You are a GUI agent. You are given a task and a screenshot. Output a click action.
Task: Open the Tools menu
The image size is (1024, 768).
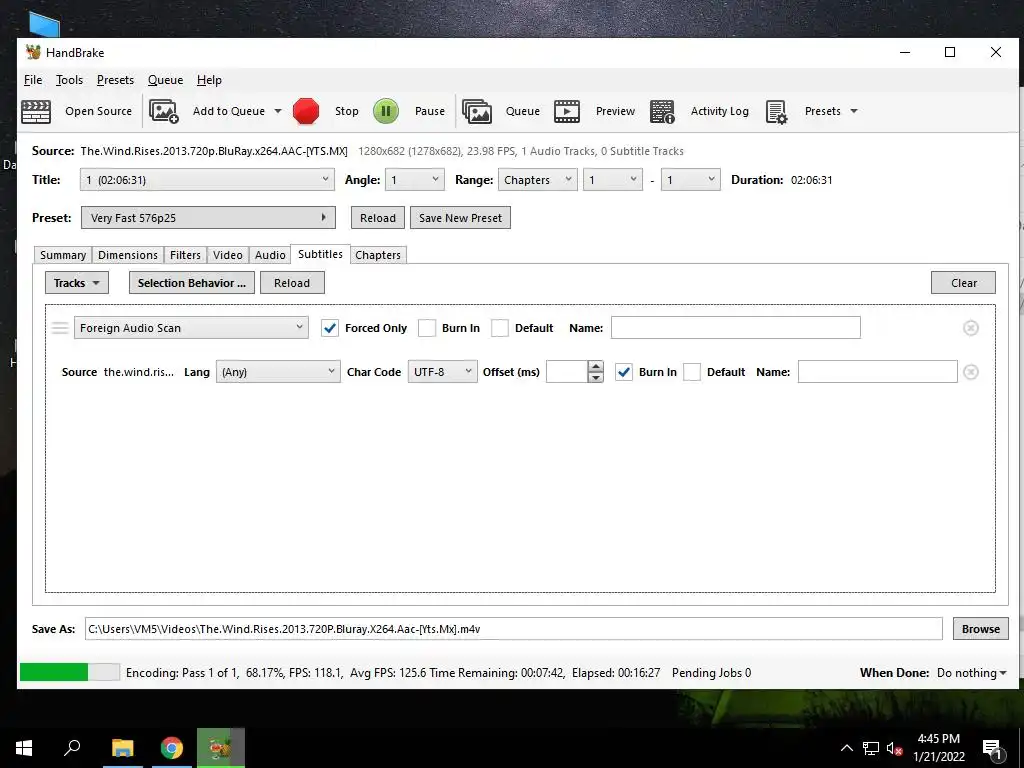click(x=69, y=80)
